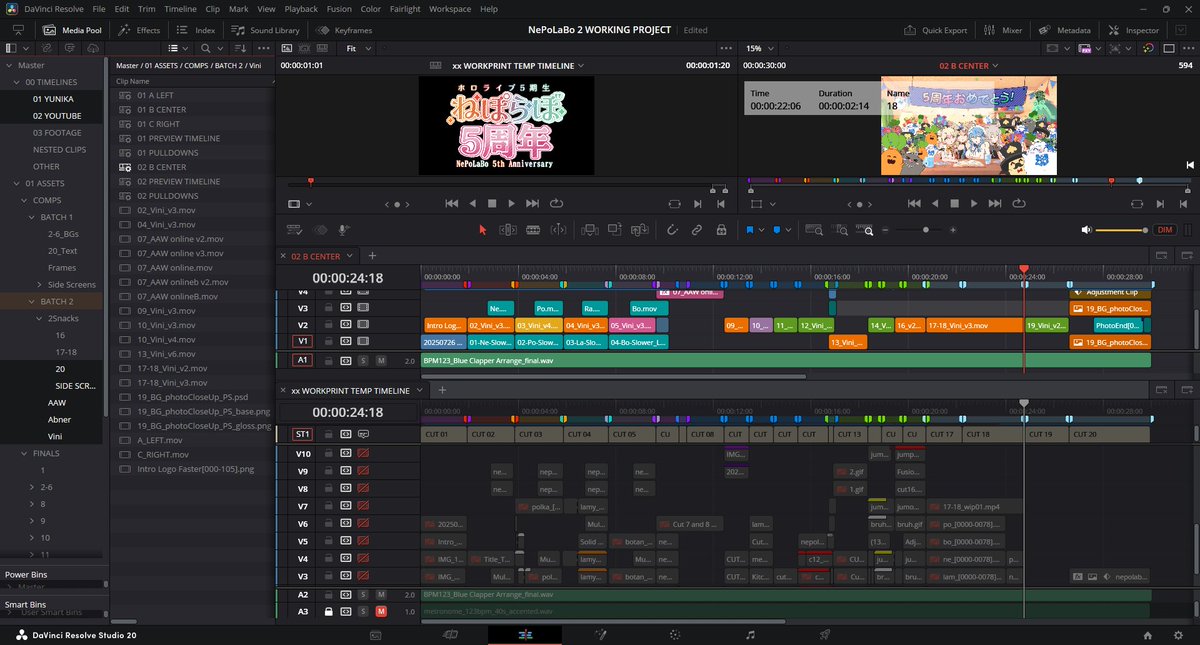Open Media Pool three-dot options menu
Screen dimensions: 1200x645
(x=262, y=48)
